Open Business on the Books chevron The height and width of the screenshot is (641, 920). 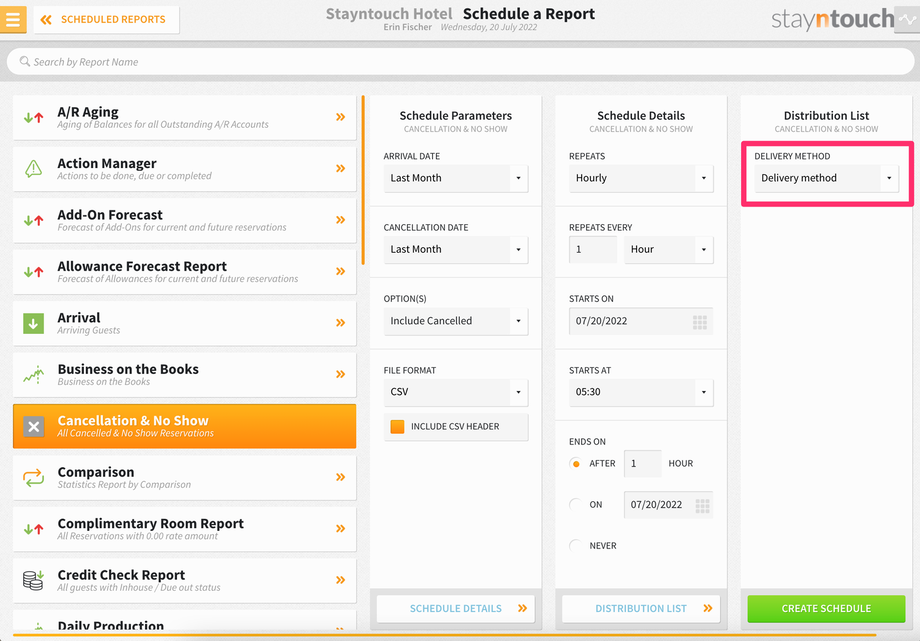(340, 374)
